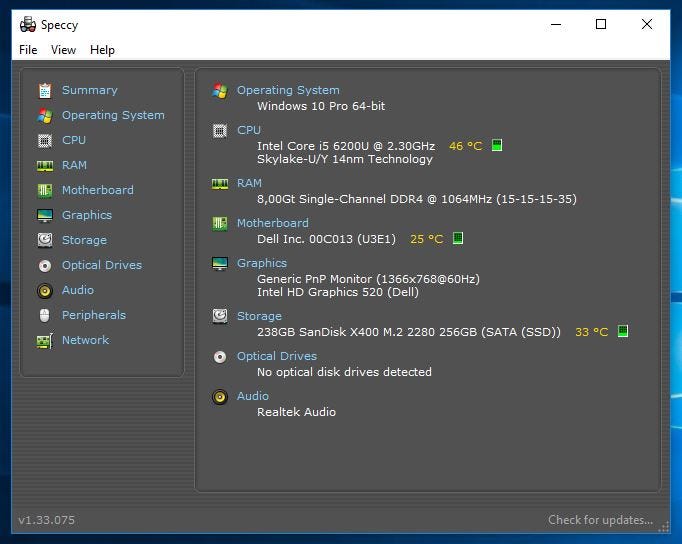
Task: Click the Graphics icon in main panel
Action: [x=220, y=264]
